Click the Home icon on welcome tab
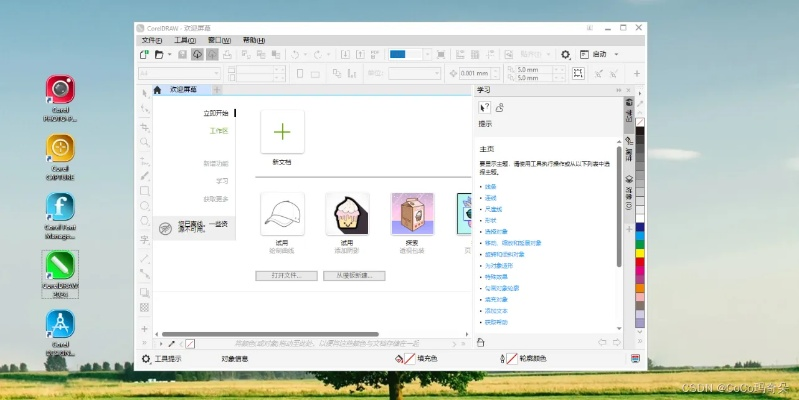The height and width of the screenshot is (400, 799). pyautogui.click(x=157, y=90)
